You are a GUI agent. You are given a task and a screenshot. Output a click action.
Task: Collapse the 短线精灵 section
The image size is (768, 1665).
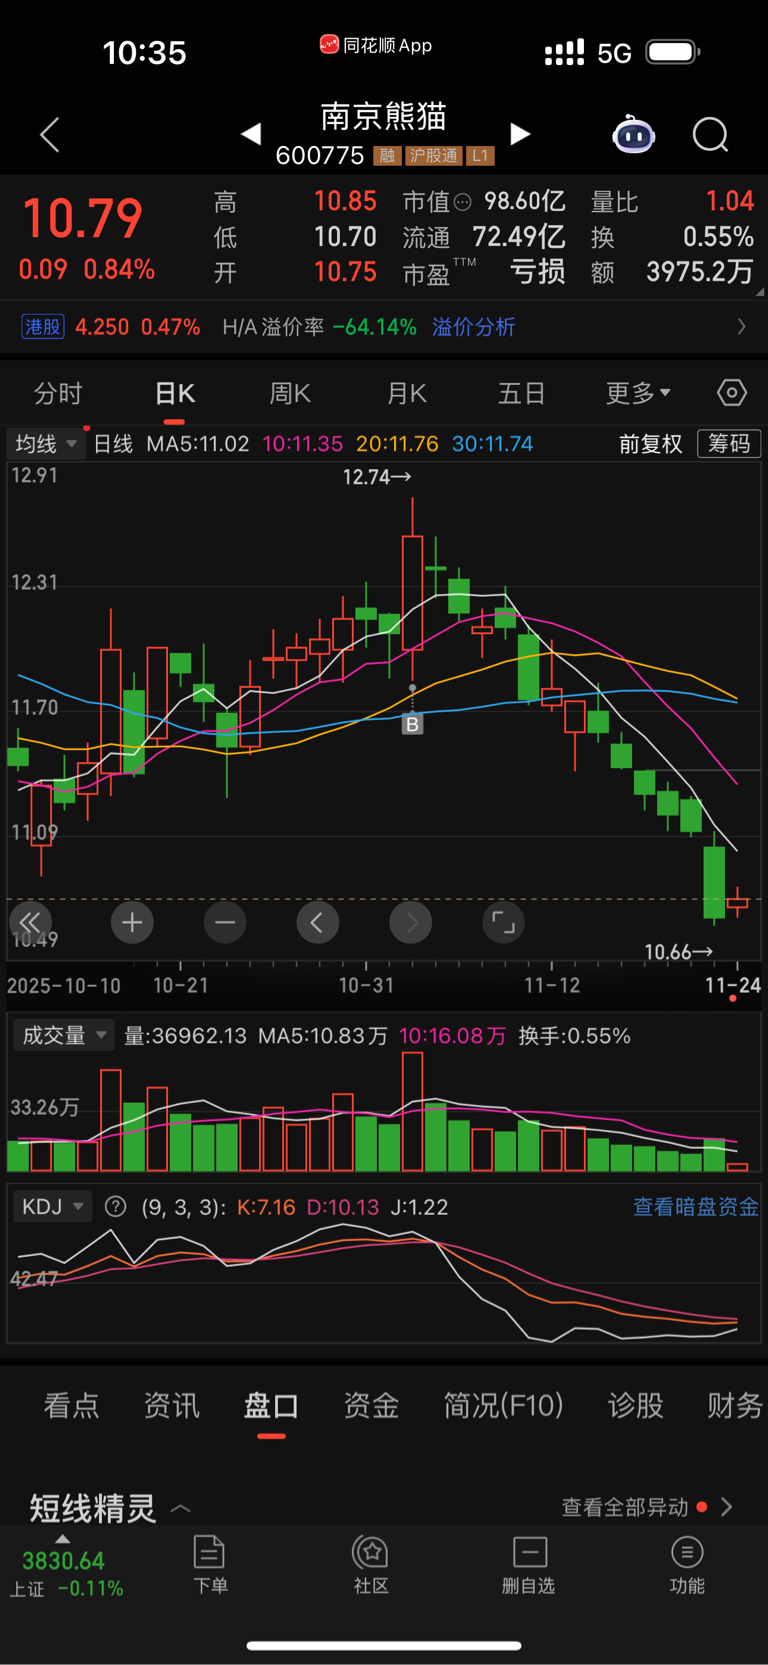[x=181, y=1508]
